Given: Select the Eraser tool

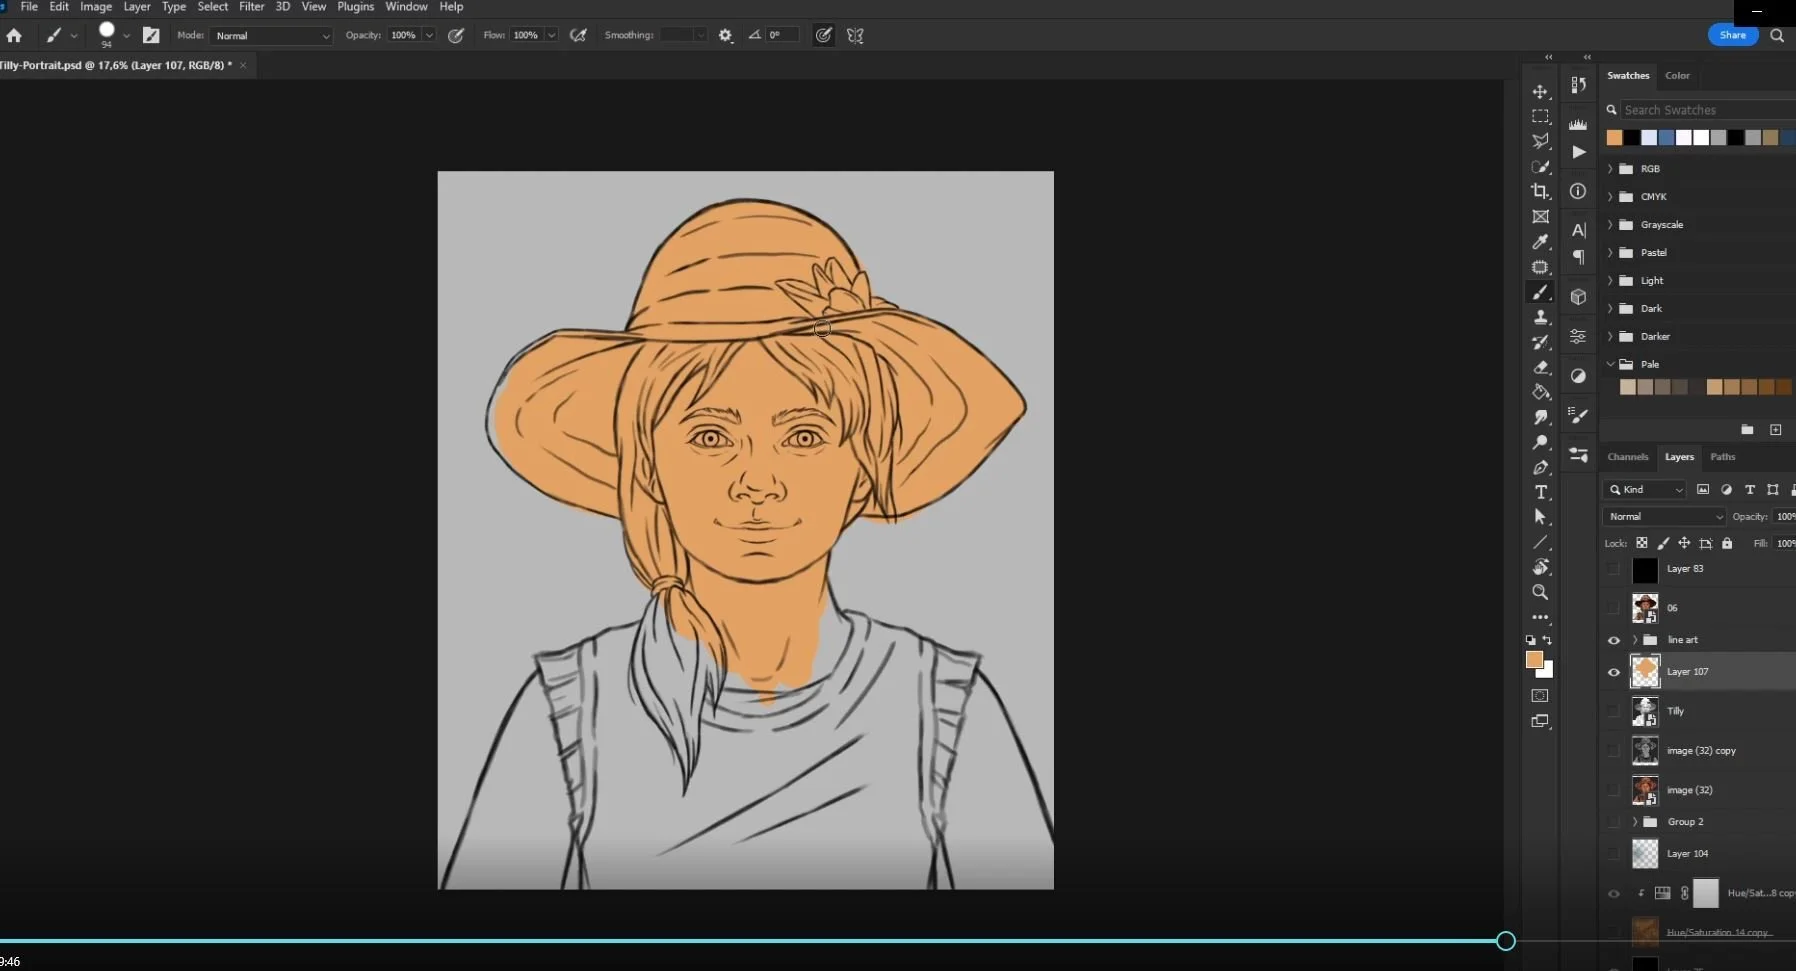Looking at the screenshot, I should pyautogui.click(x=1540, y=367).
